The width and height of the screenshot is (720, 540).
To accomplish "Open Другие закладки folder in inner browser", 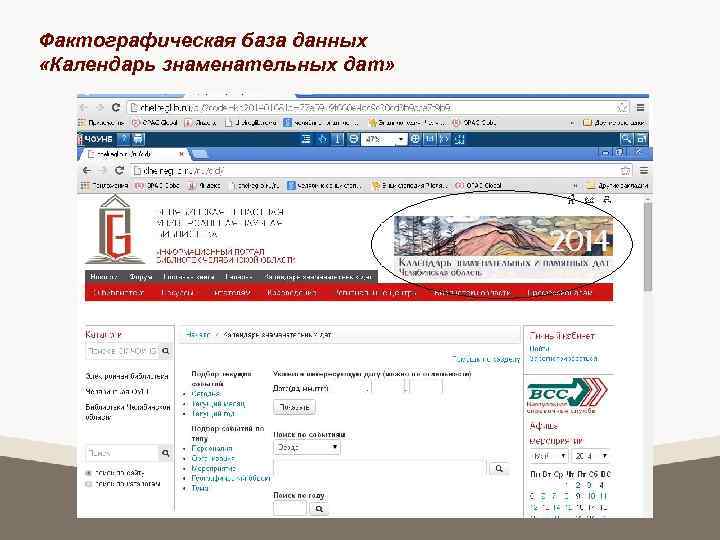I will pyautogui.click(x=619, y=186).
